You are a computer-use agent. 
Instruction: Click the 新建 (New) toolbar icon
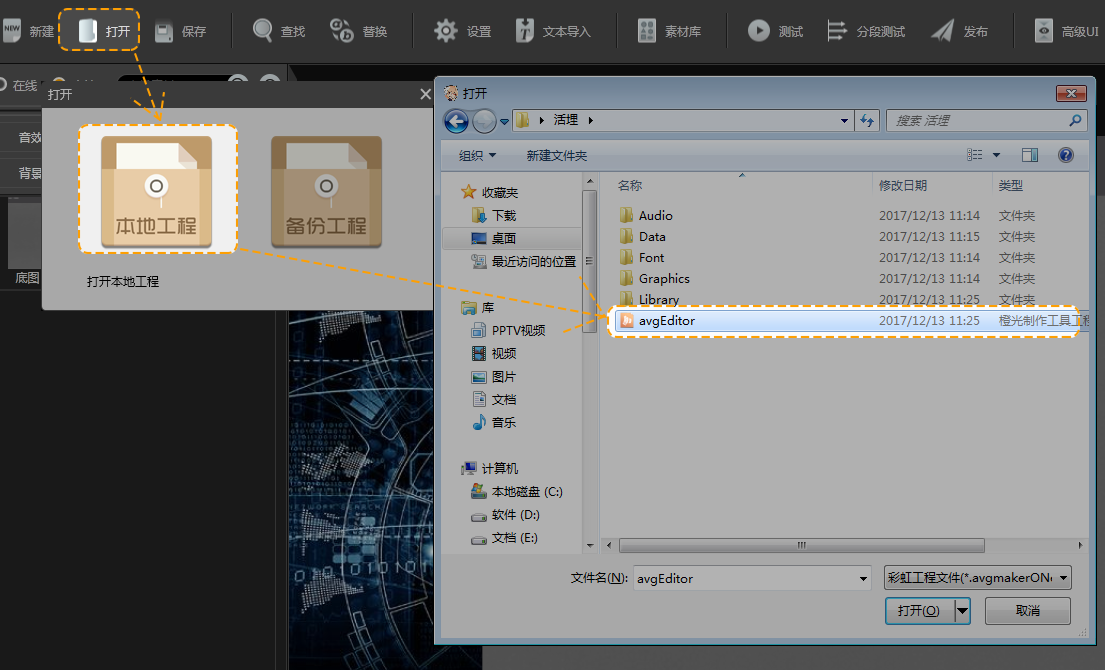point(12,31)
